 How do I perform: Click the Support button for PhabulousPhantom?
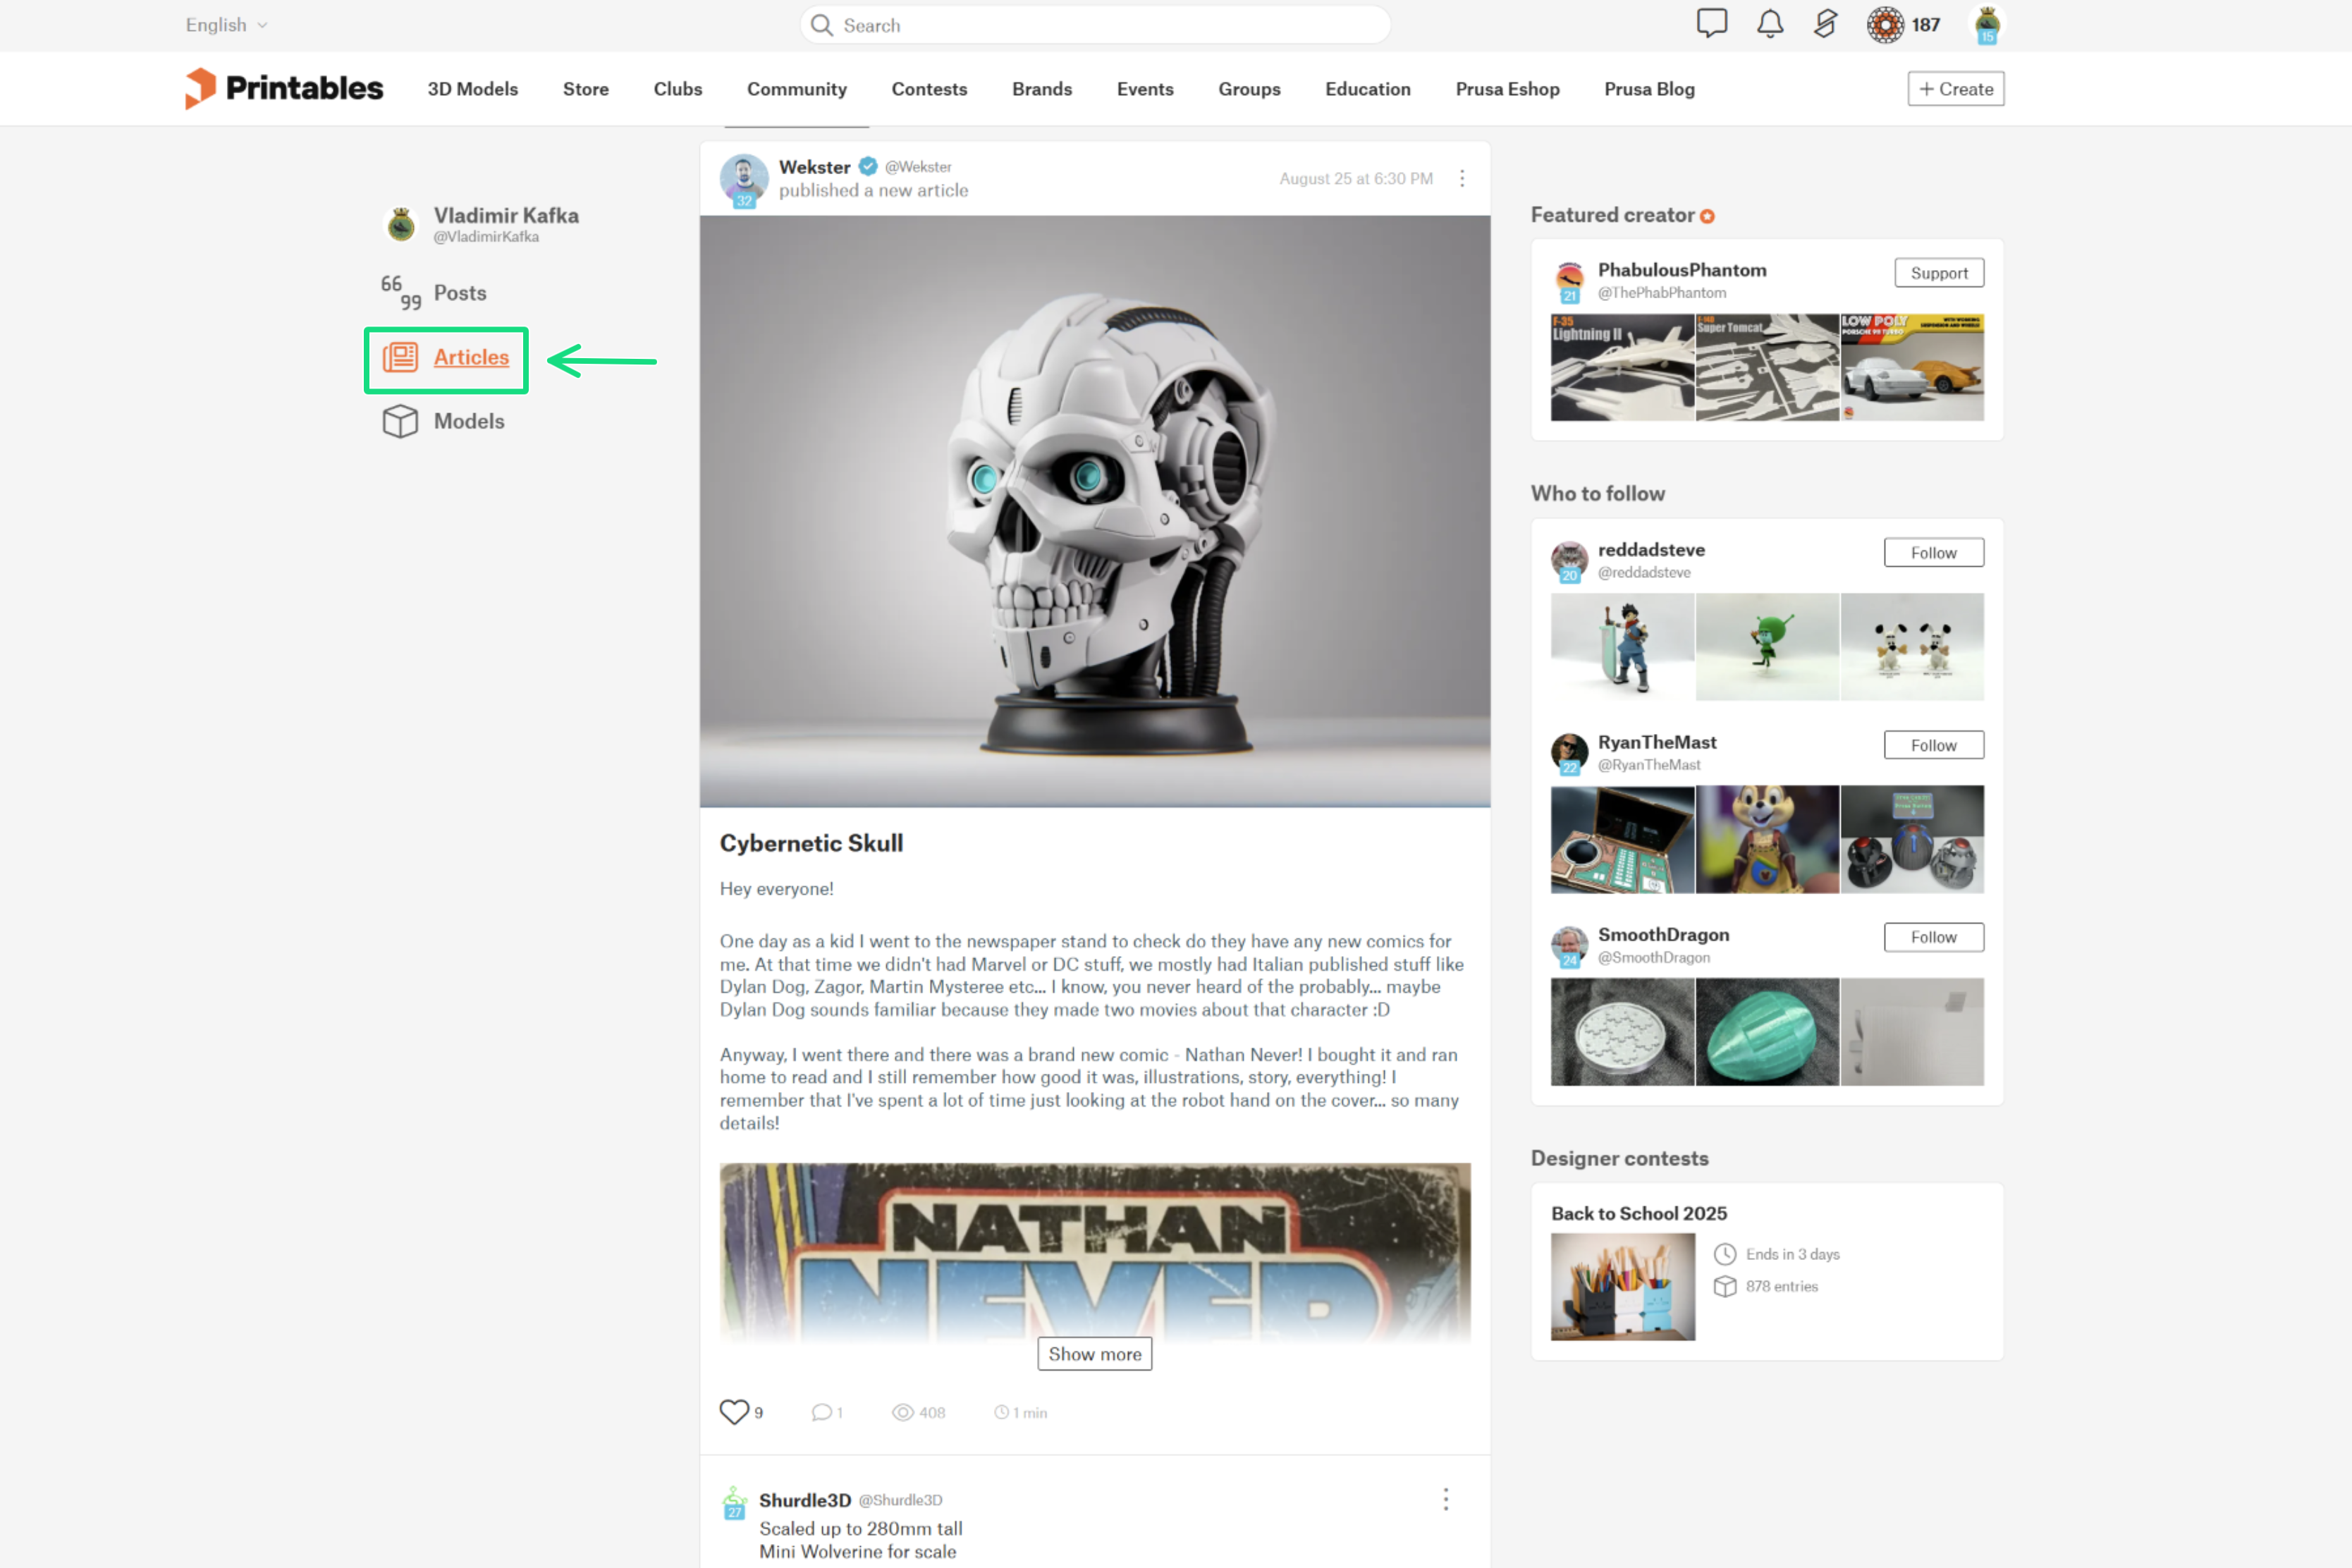pos(1938,273)
